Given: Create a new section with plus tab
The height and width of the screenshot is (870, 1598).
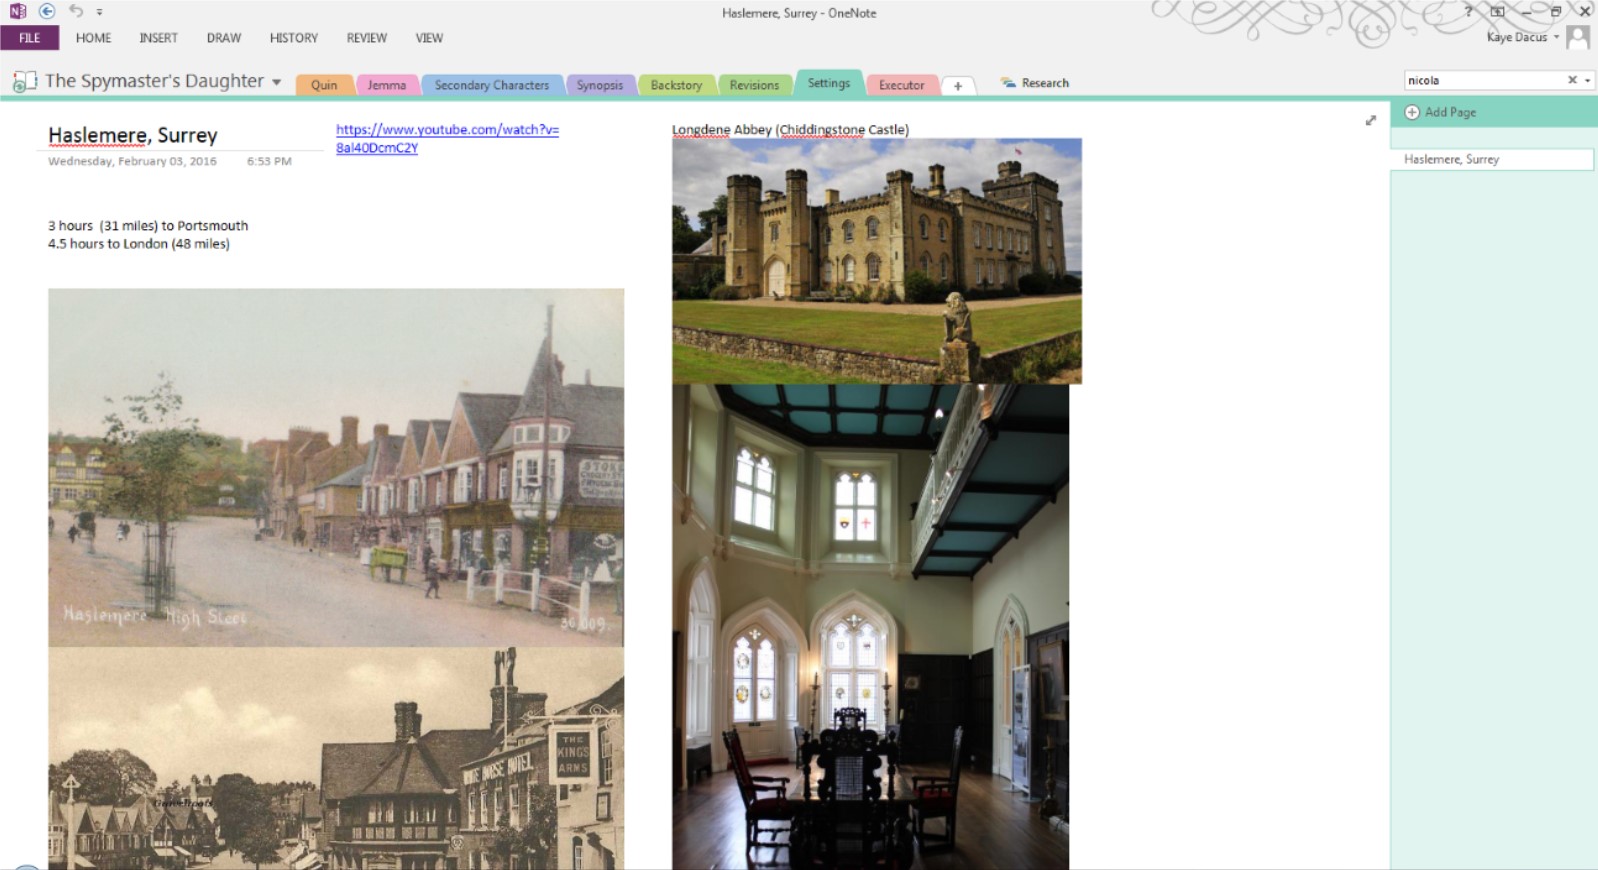Looking at the screenshot, I should coord(957,86).
